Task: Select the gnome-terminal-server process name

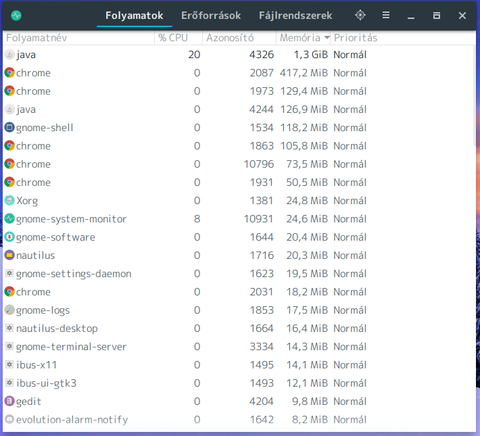Action: [71, 347]
